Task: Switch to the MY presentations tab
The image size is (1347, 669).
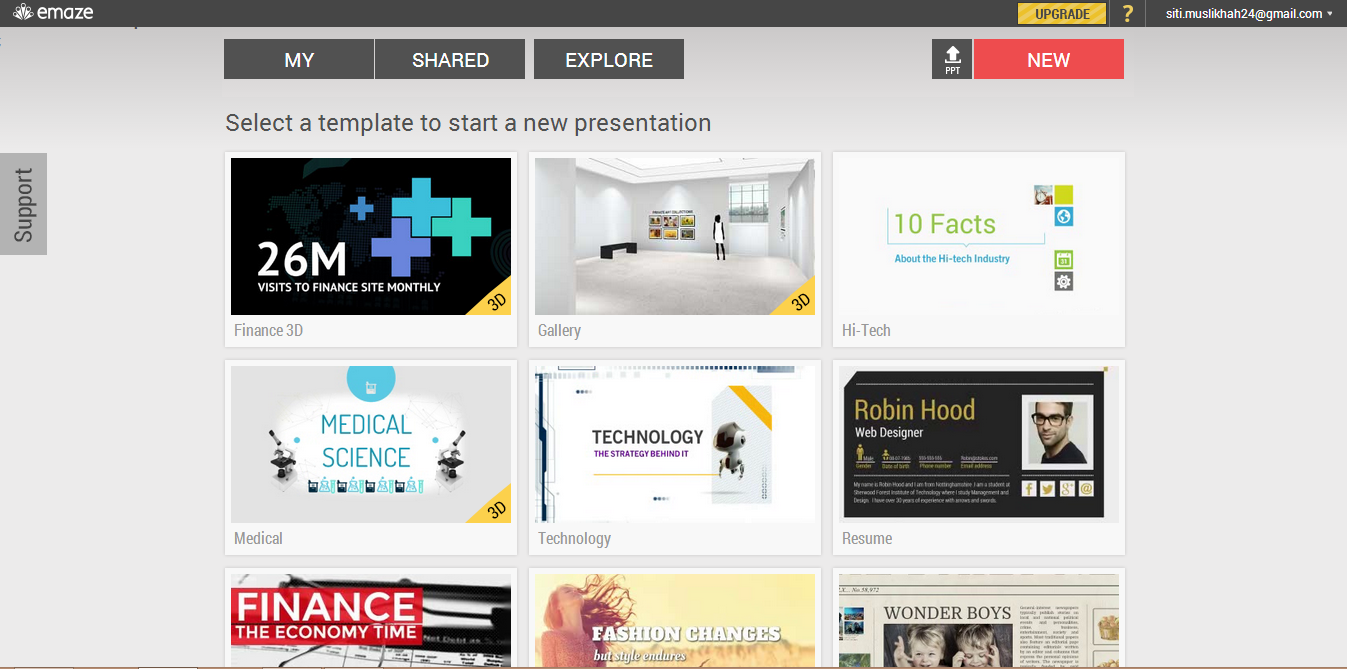Action: pos(299,59)
